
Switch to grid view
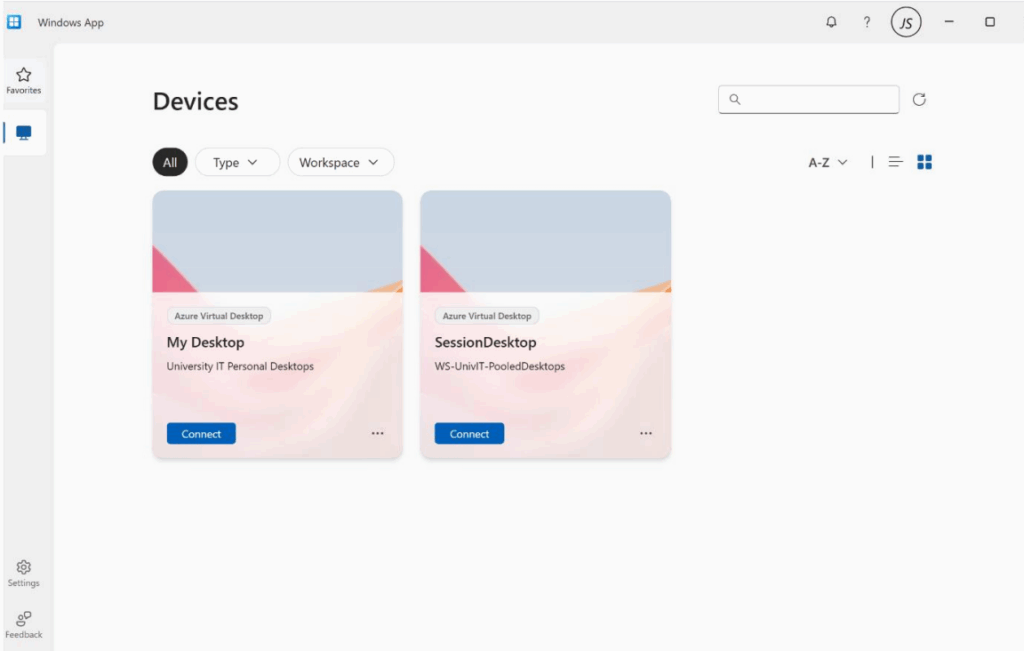923,161
